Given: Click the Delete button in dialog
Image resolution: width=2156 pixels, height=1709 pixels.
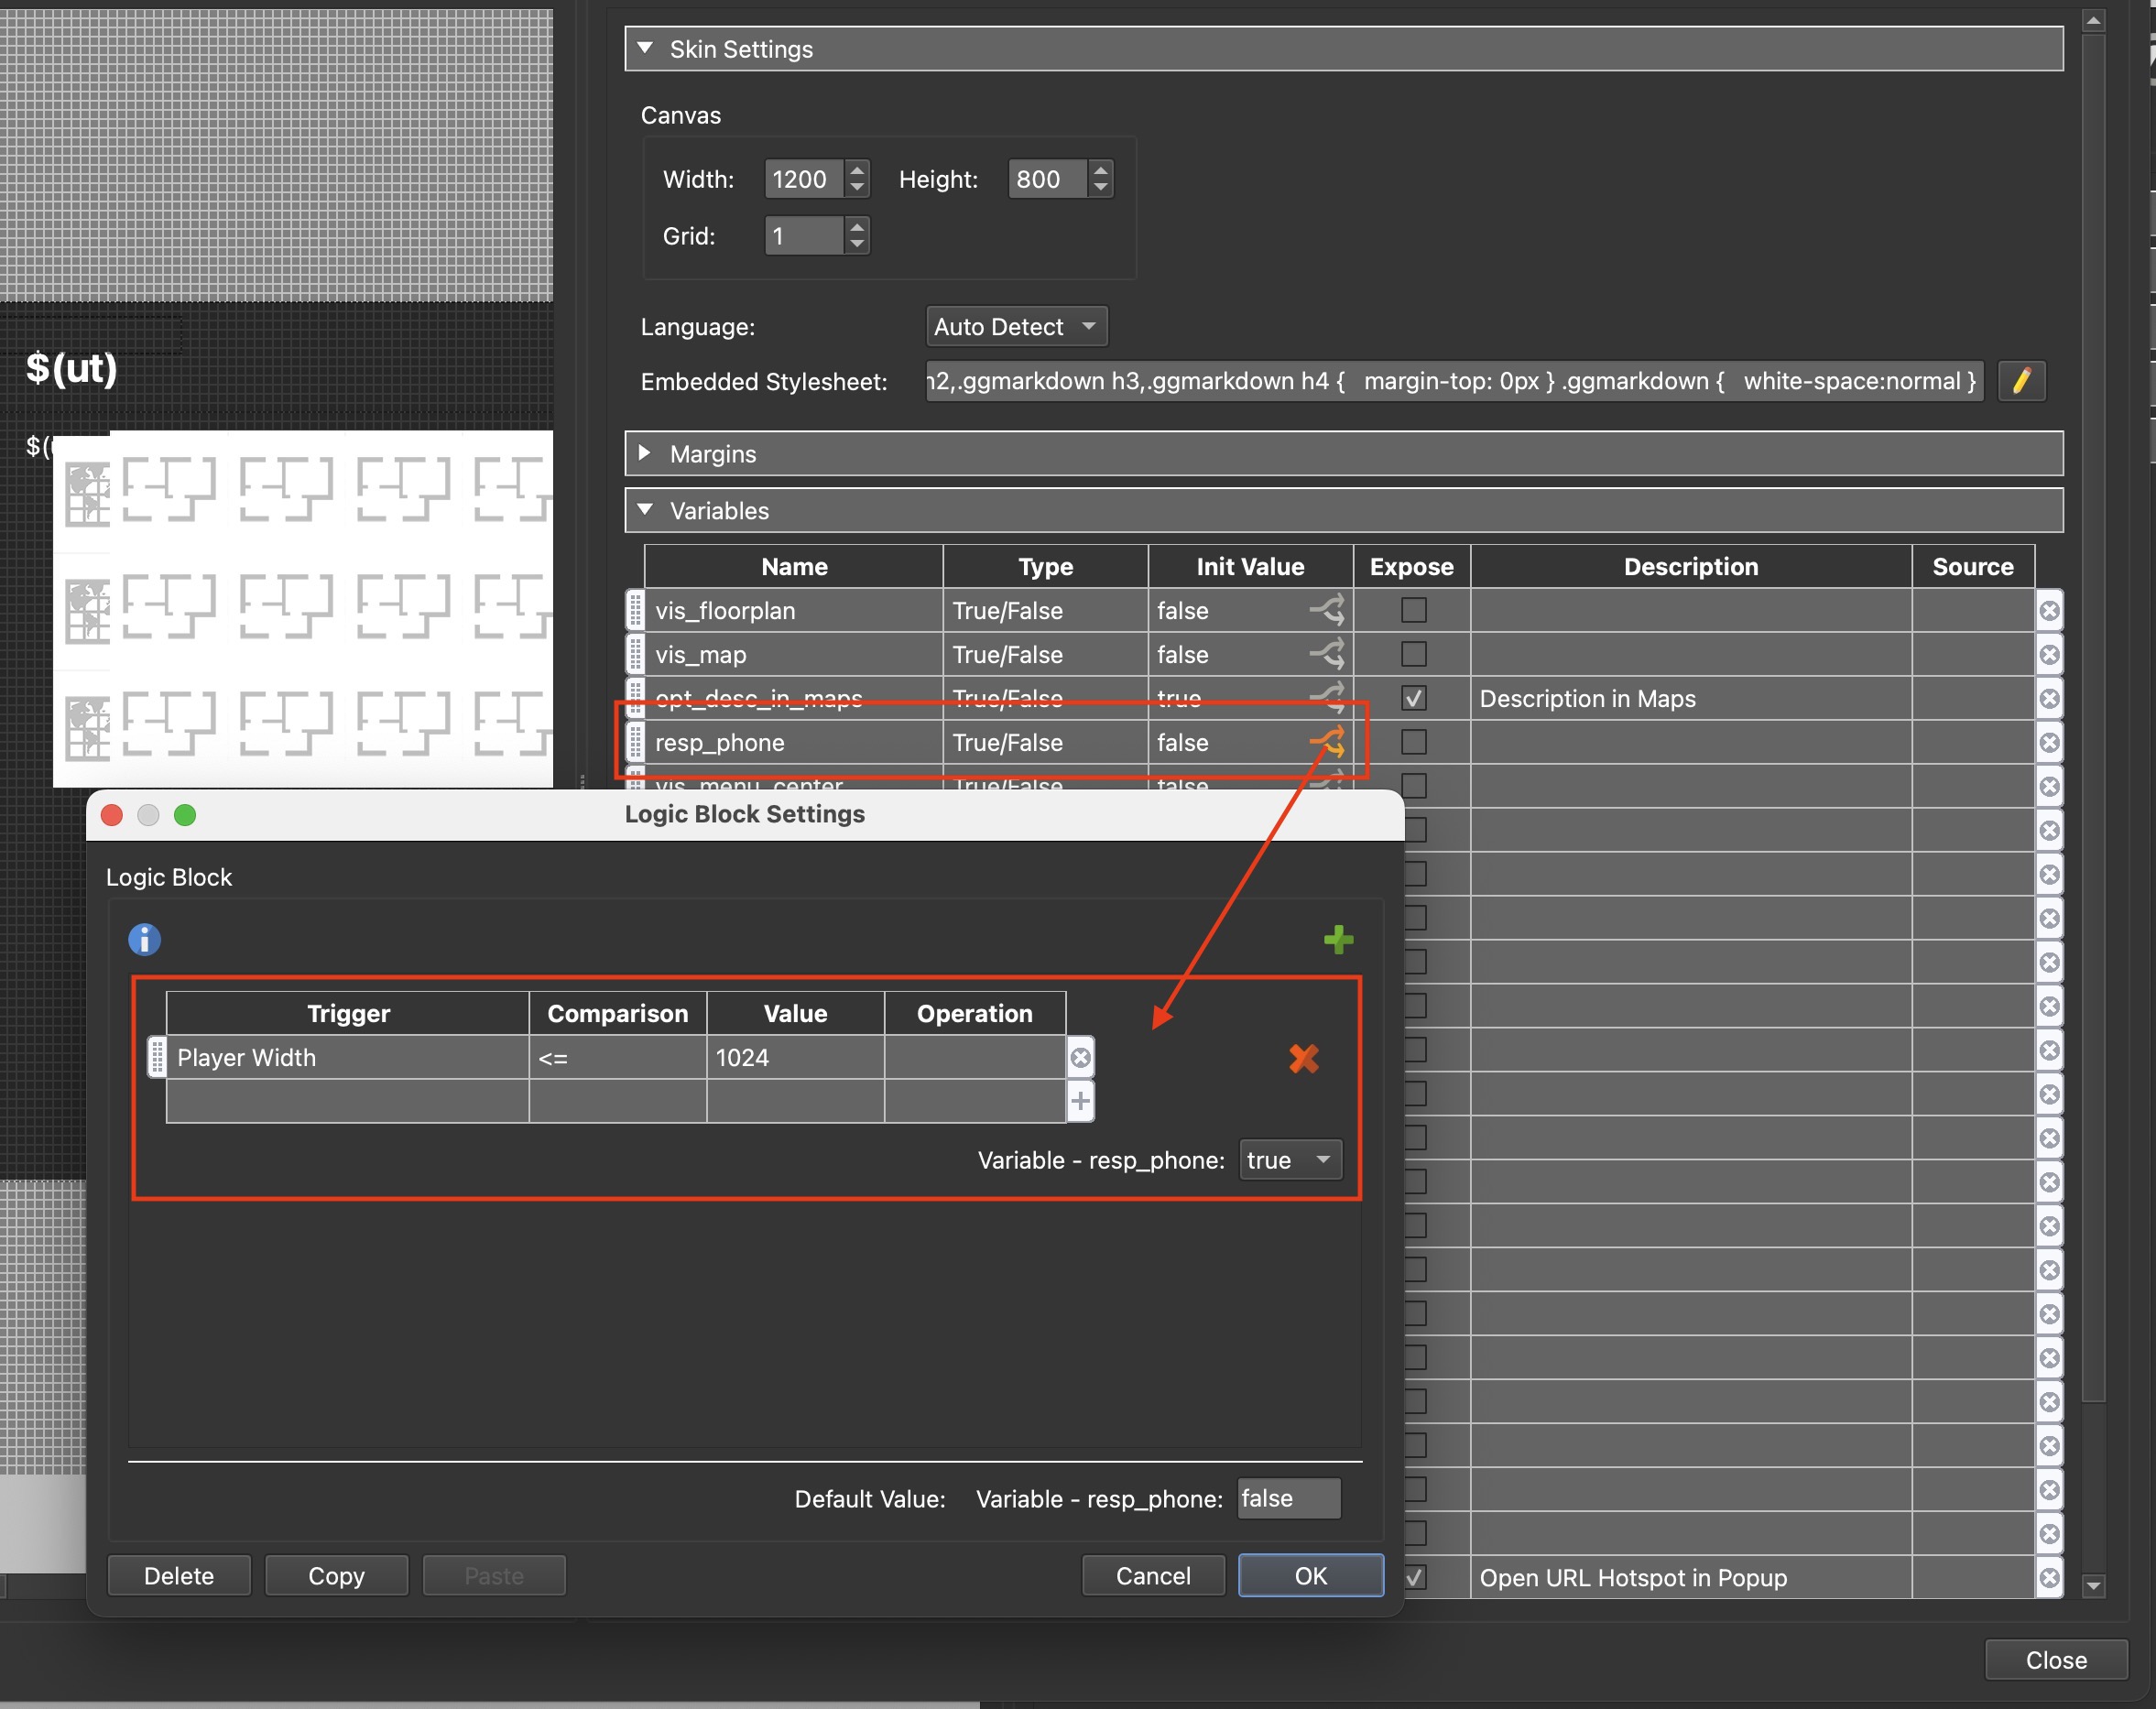Looking at the screenshot, I should [x=179, y=1576].
